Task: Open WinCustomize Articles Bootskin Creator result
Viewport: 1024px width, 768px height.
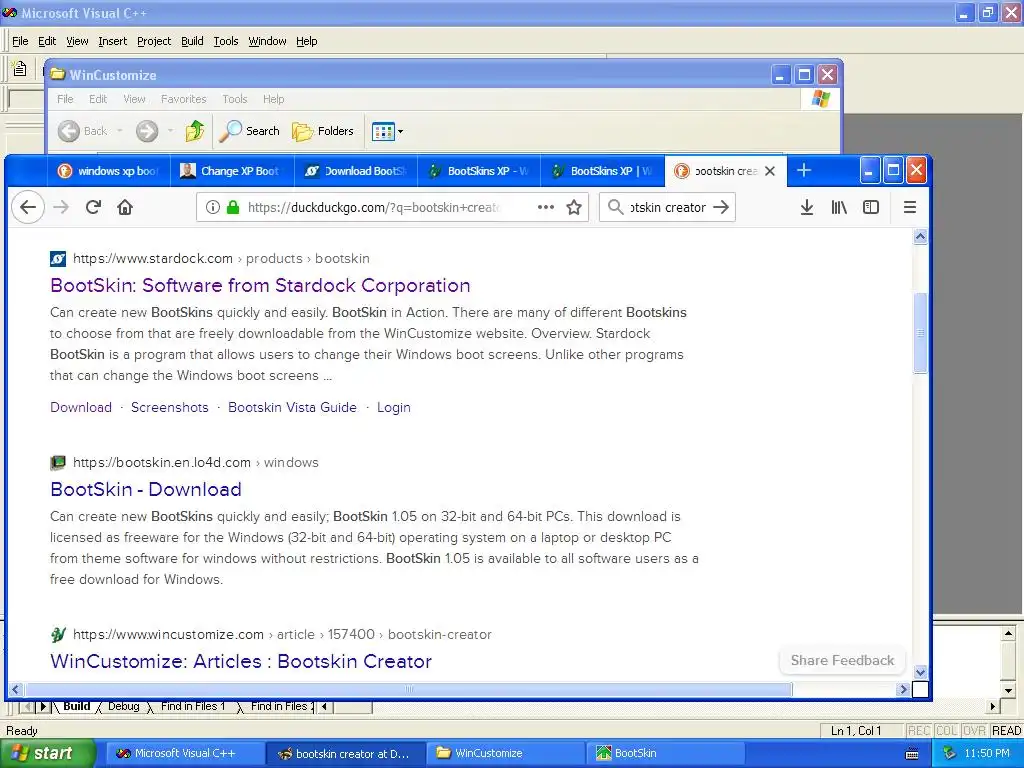Action: [x=241, y=661]
